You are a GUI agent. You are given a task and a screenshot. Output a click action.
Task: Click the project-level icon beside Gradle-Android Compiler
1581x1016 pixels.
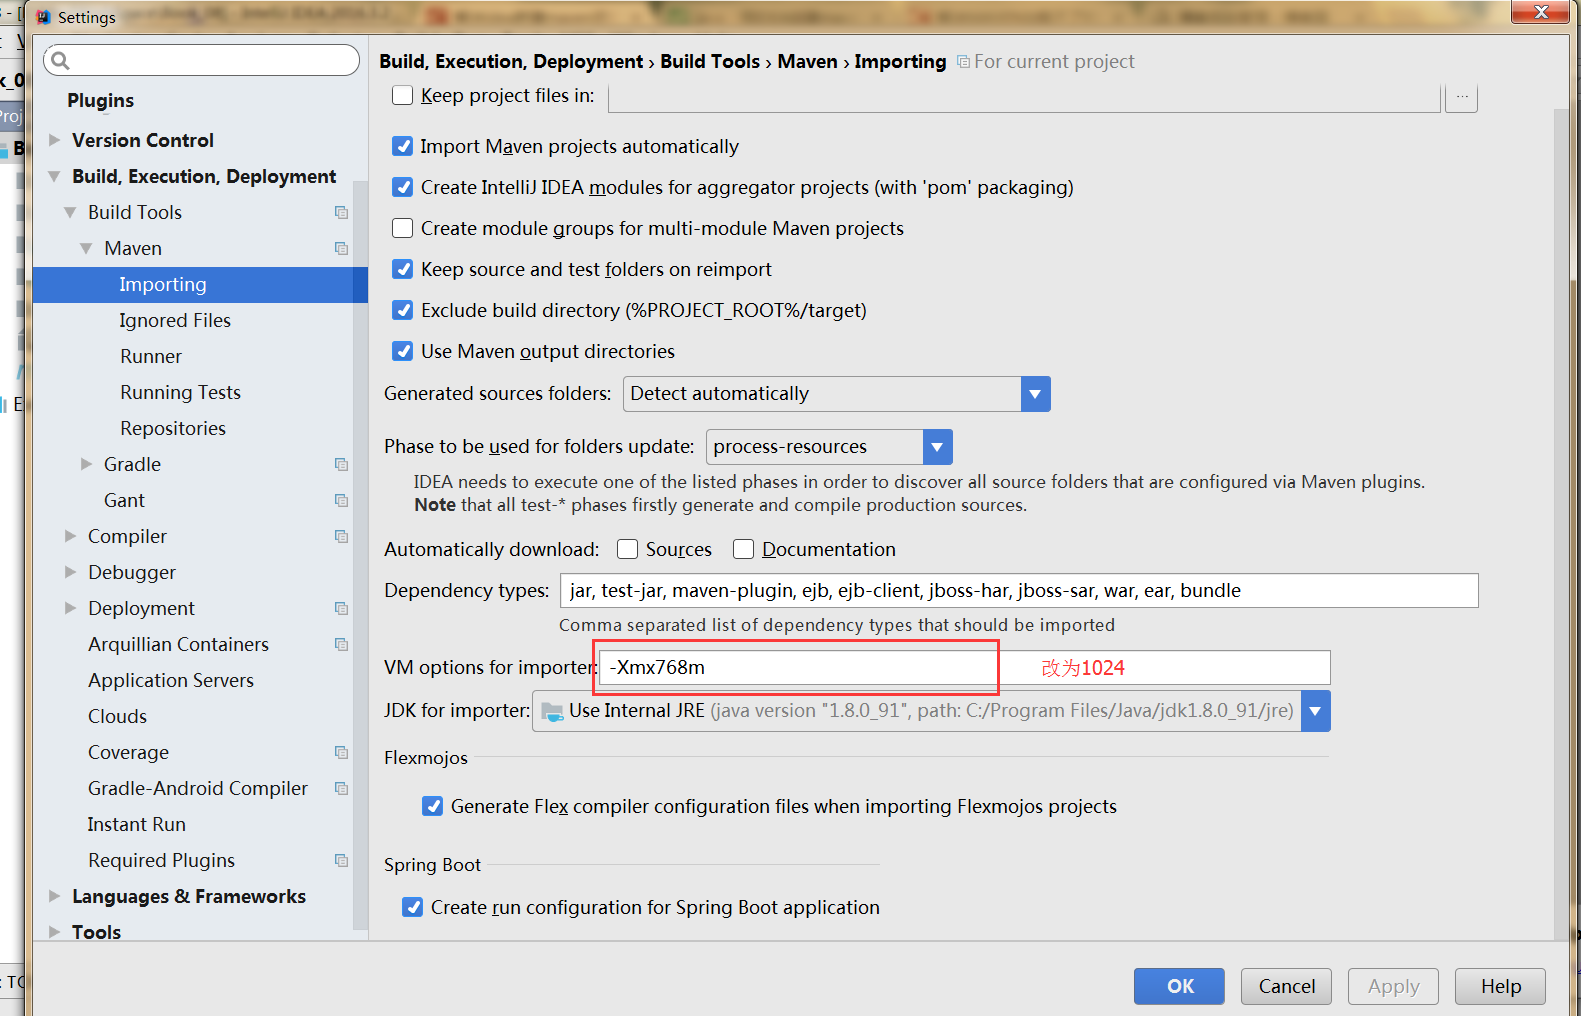341,788
